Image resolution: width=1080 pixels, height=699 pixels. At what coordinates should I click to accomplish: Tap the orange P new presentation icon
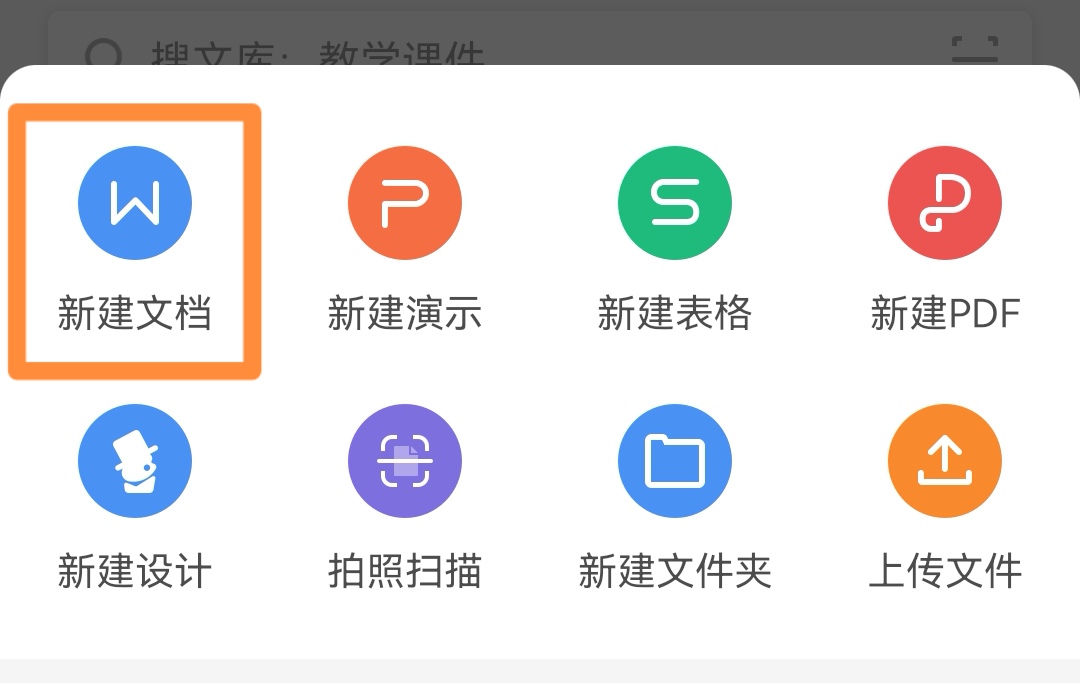405,203
